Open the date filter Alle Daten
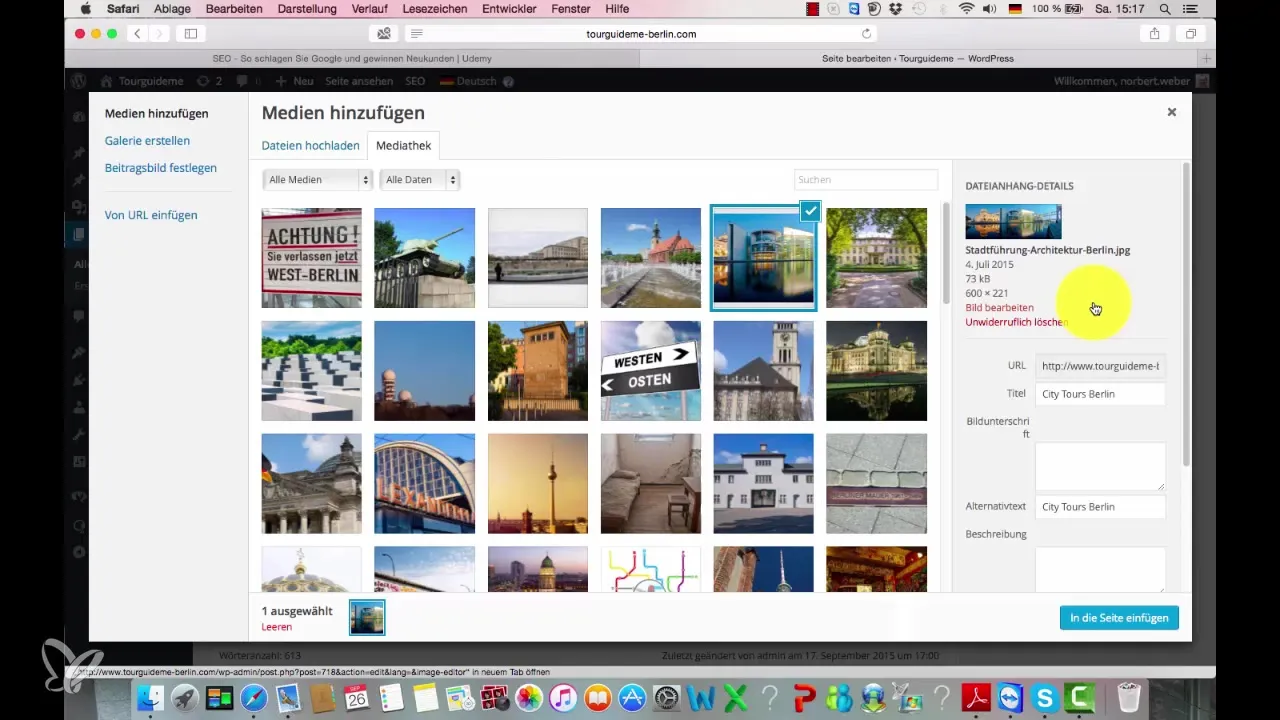This screenshot has width=1280, height=720. [419, 180]
